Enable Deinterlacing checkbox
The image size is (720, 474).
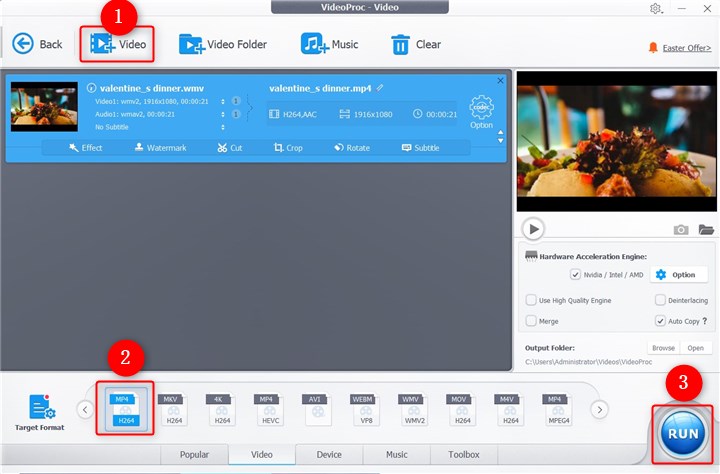coord(660,300)
